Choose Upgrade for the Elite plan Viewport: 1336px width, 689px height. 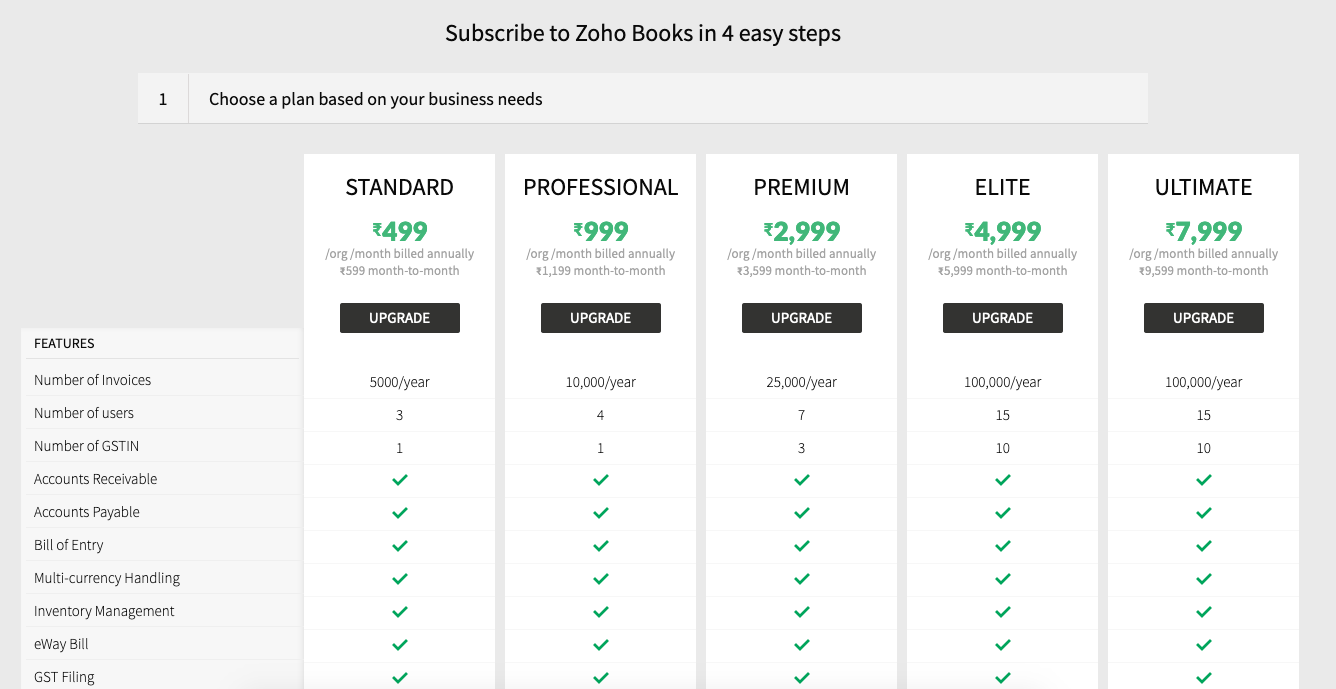pyautogui.click(x=1003, y=318)
